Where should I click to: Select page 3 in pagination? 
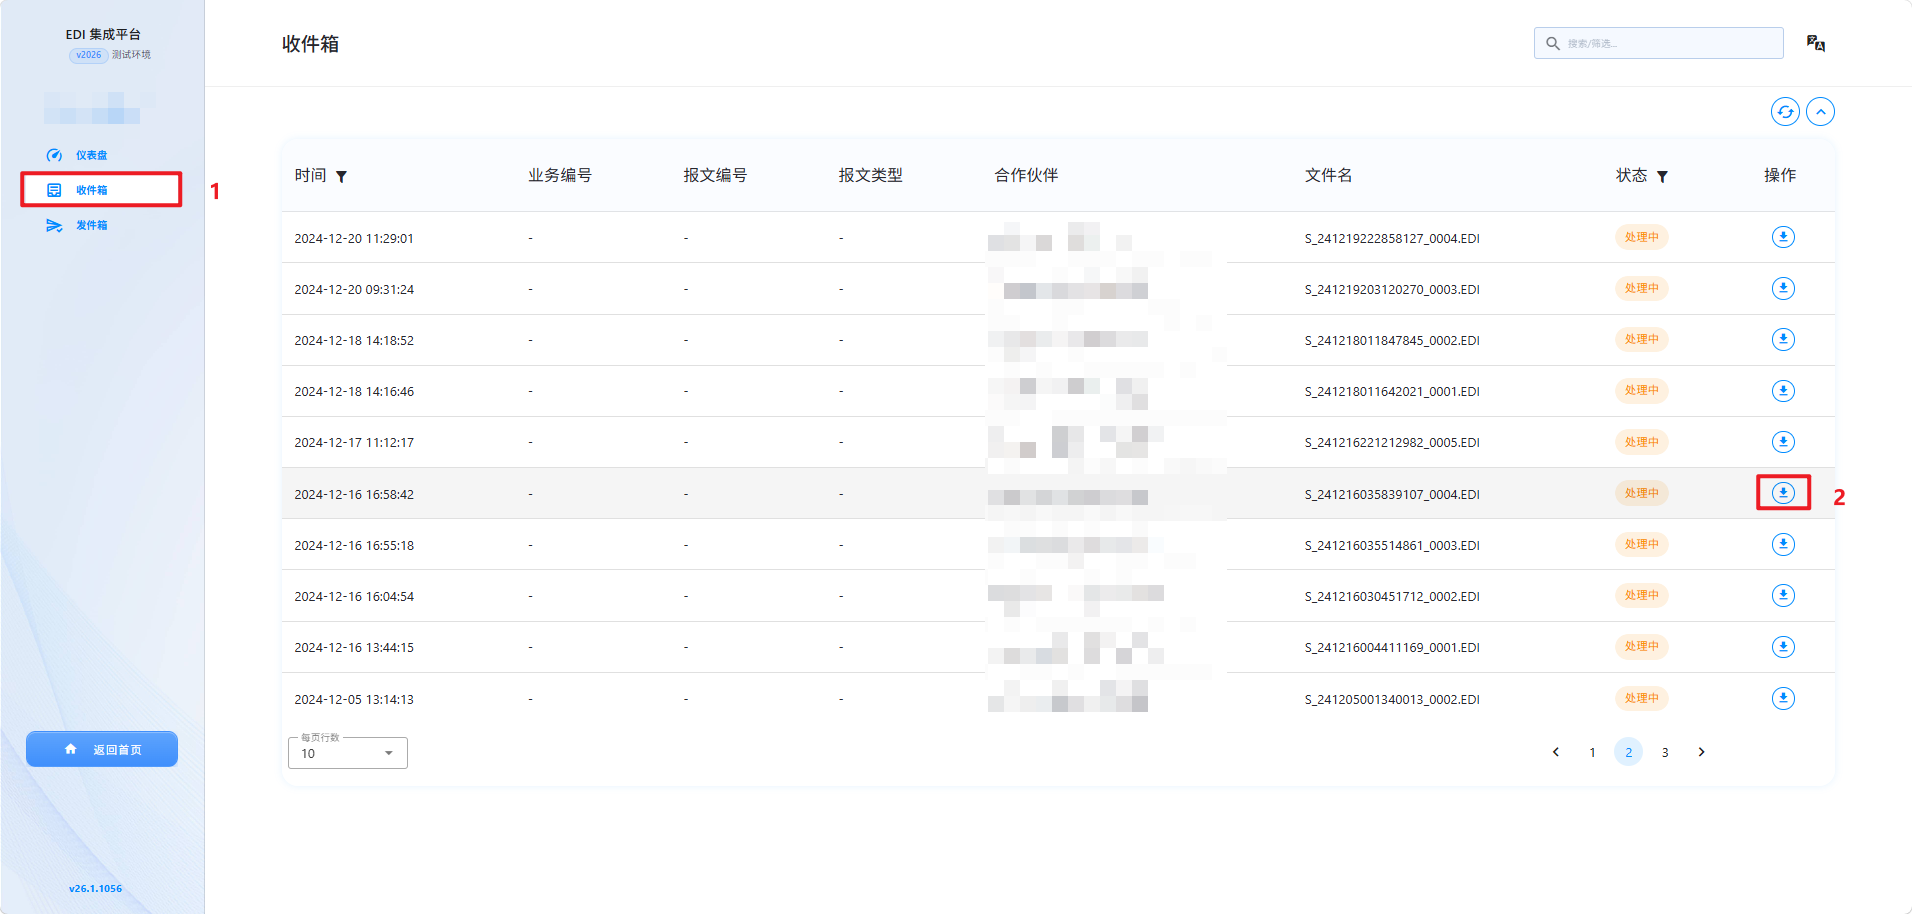[x=1665, y=753]
